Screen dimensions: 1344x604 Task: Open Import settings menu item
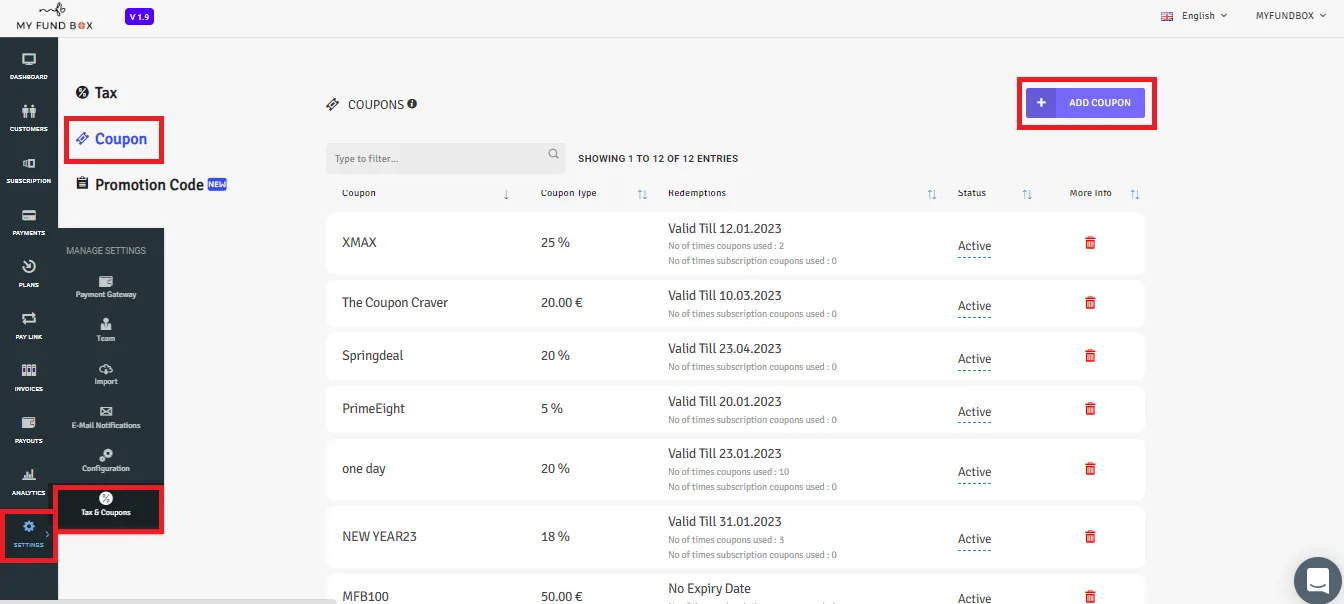tap(106, 374)
